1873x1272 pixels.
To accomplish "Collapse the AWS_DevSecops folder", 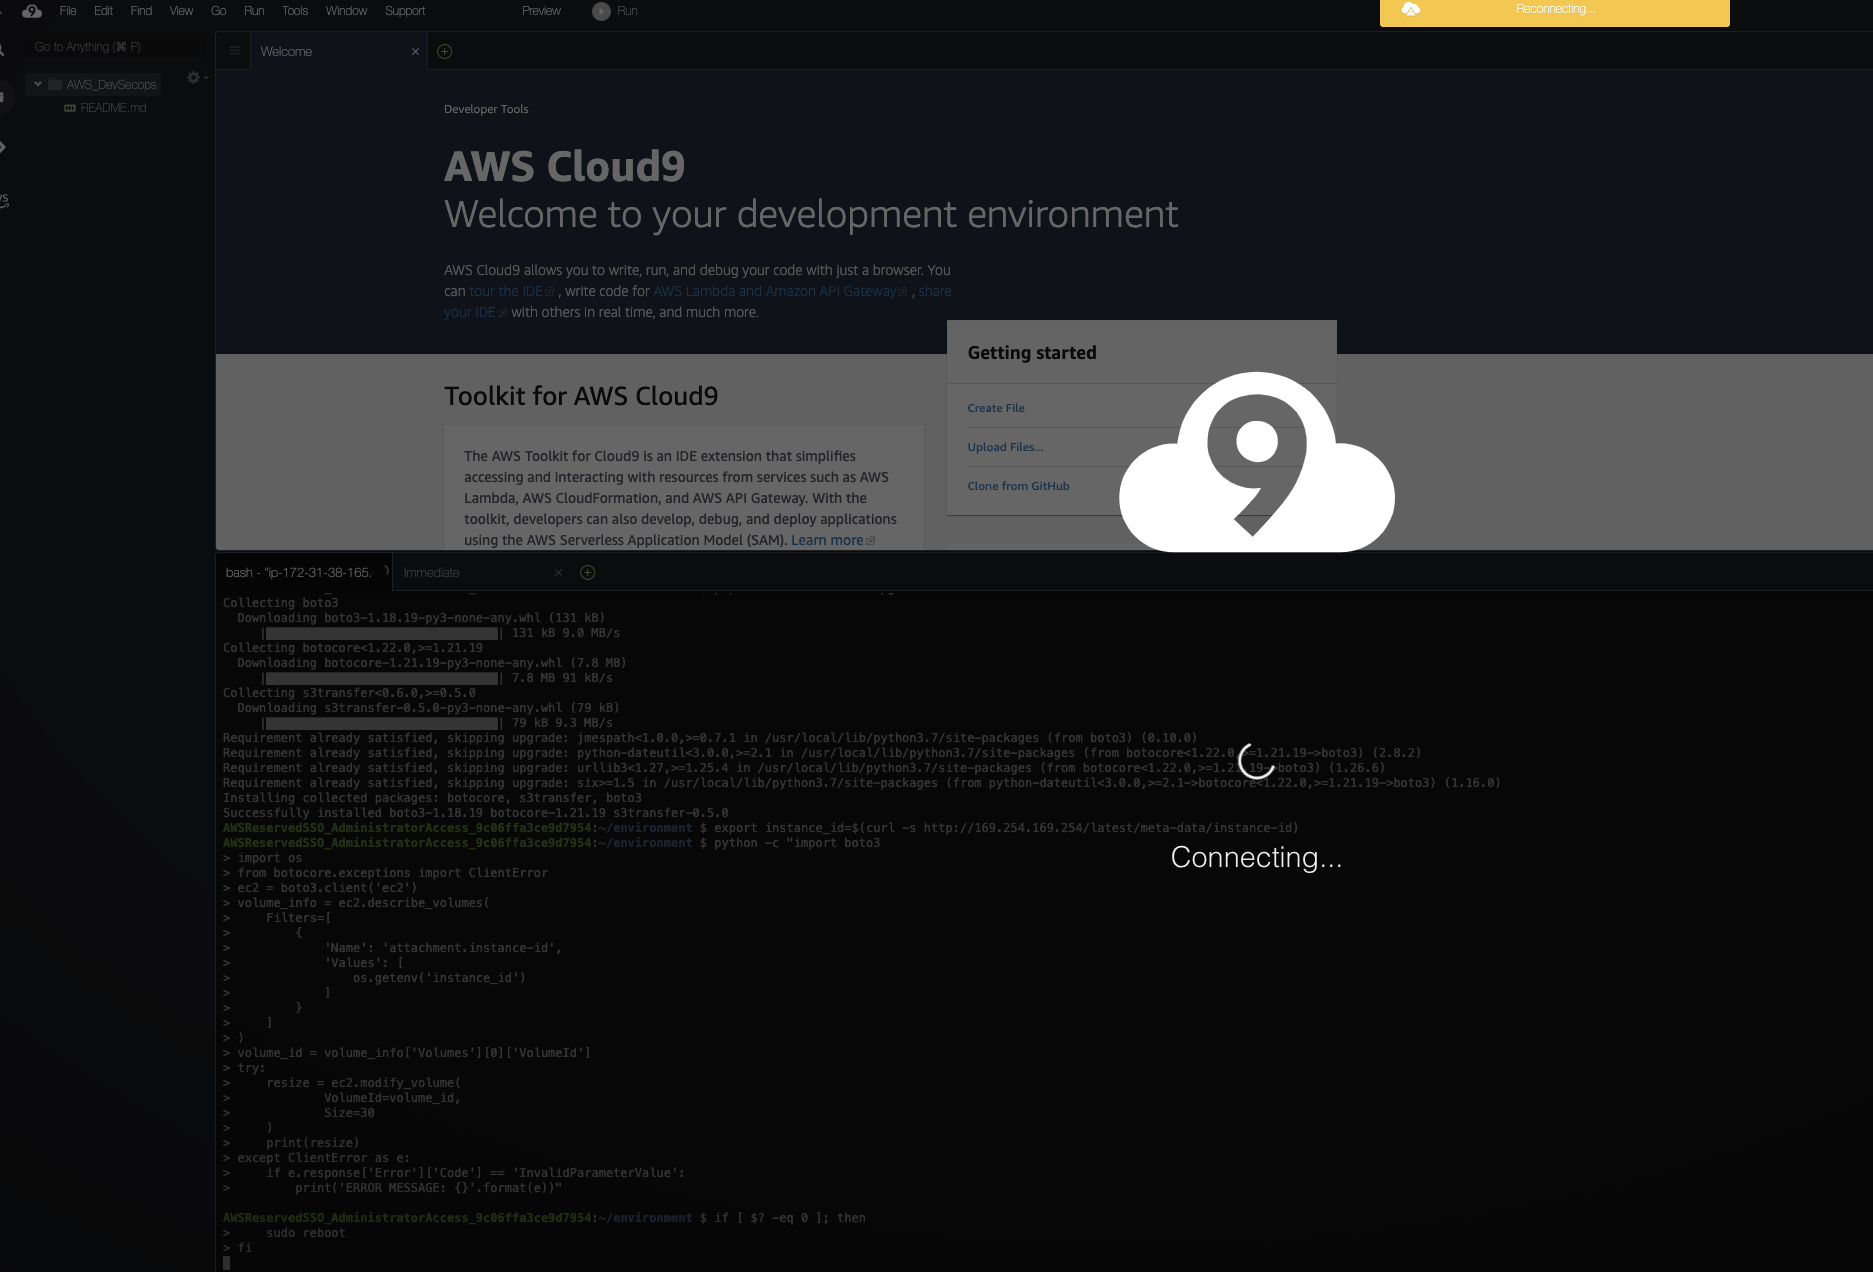I will click(38, 84).
